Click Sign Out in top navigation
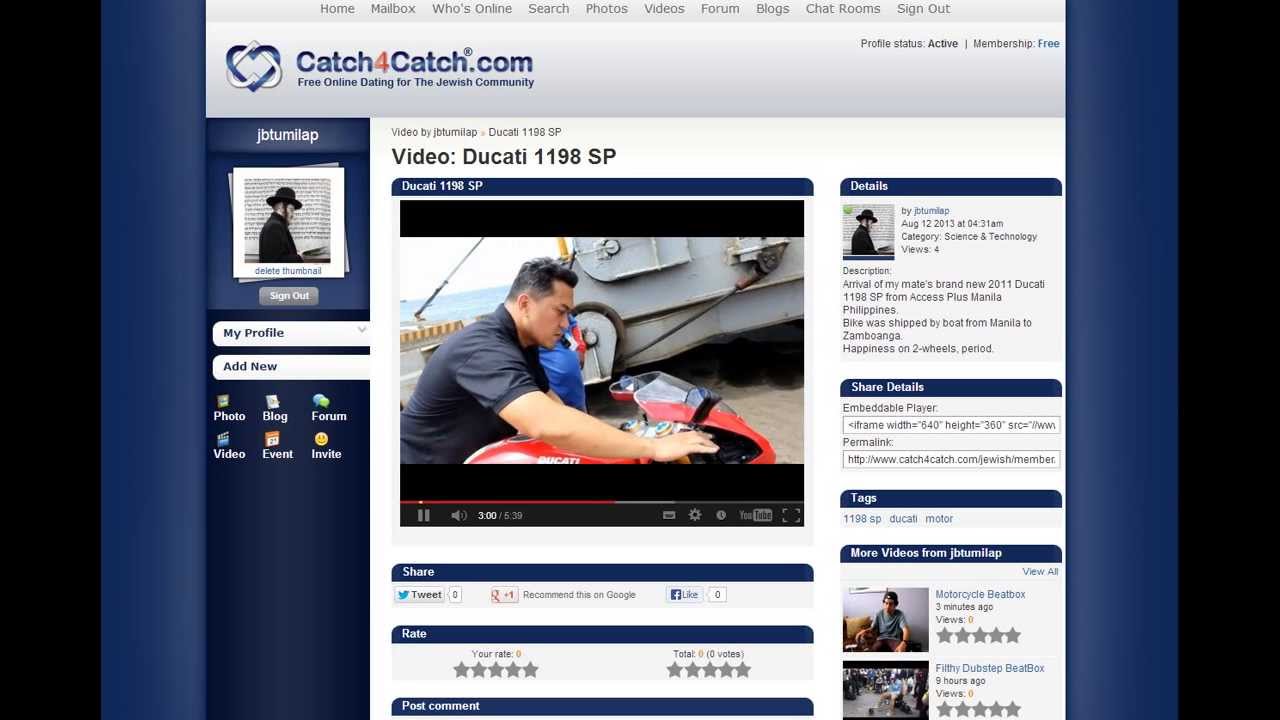 923,9
